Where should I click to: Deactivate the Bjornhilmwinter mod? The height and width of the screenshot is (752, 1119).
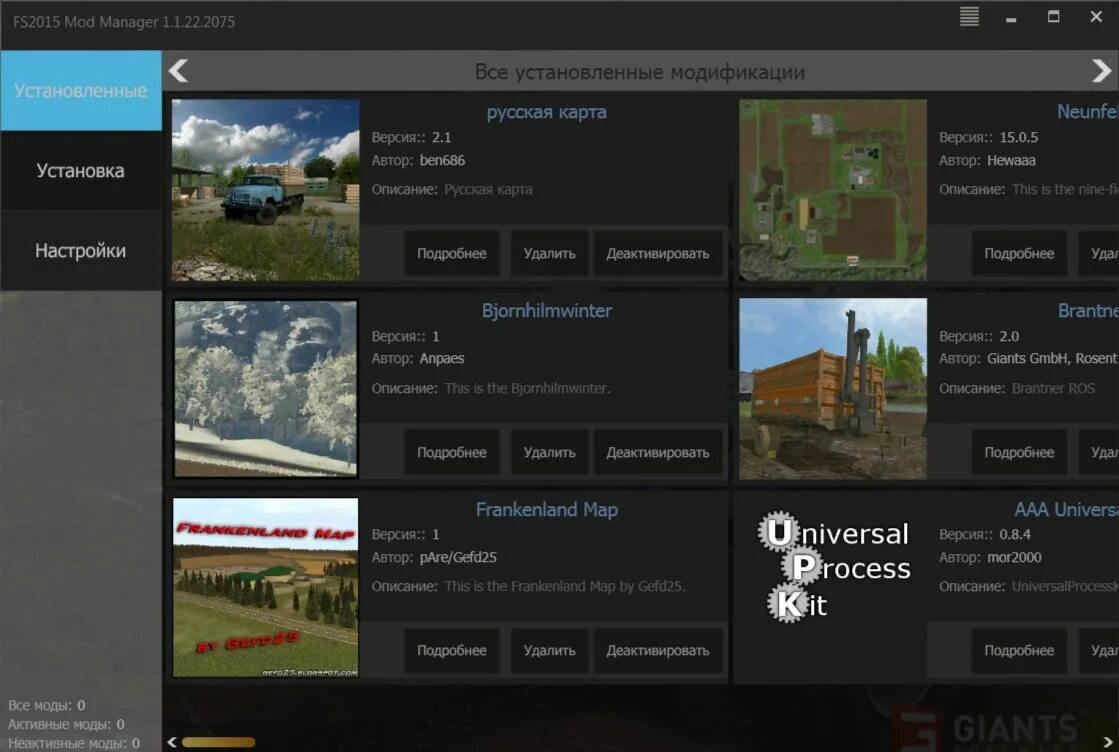pyautogui.click(x=658, y=452)
